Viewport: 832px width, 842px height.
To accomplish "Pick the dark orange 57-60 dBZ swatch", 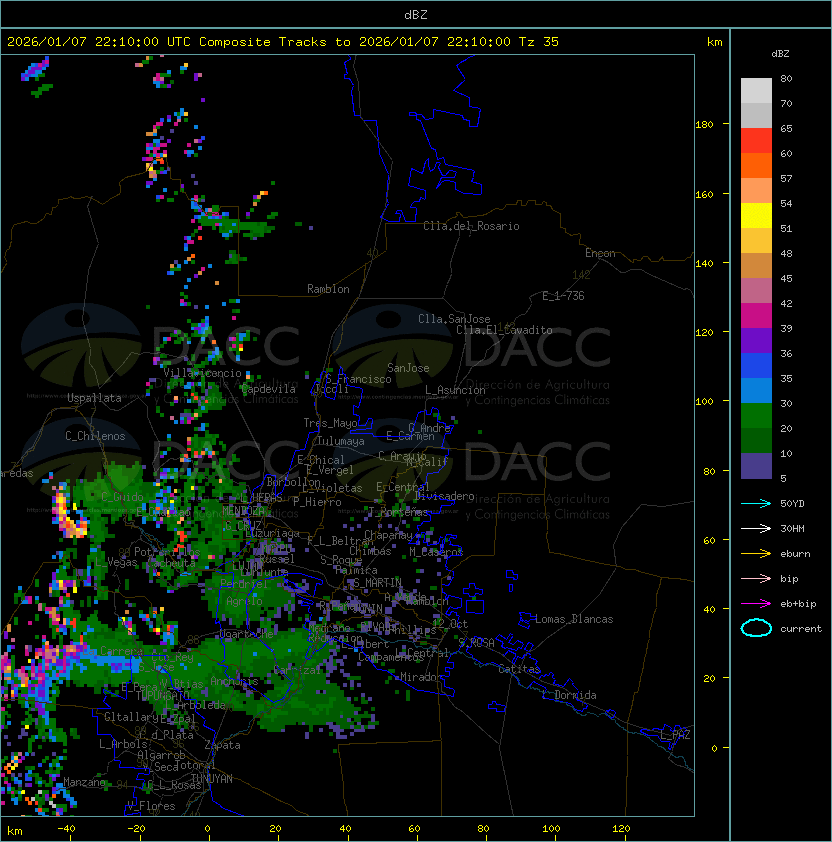I will coord(756,166).
